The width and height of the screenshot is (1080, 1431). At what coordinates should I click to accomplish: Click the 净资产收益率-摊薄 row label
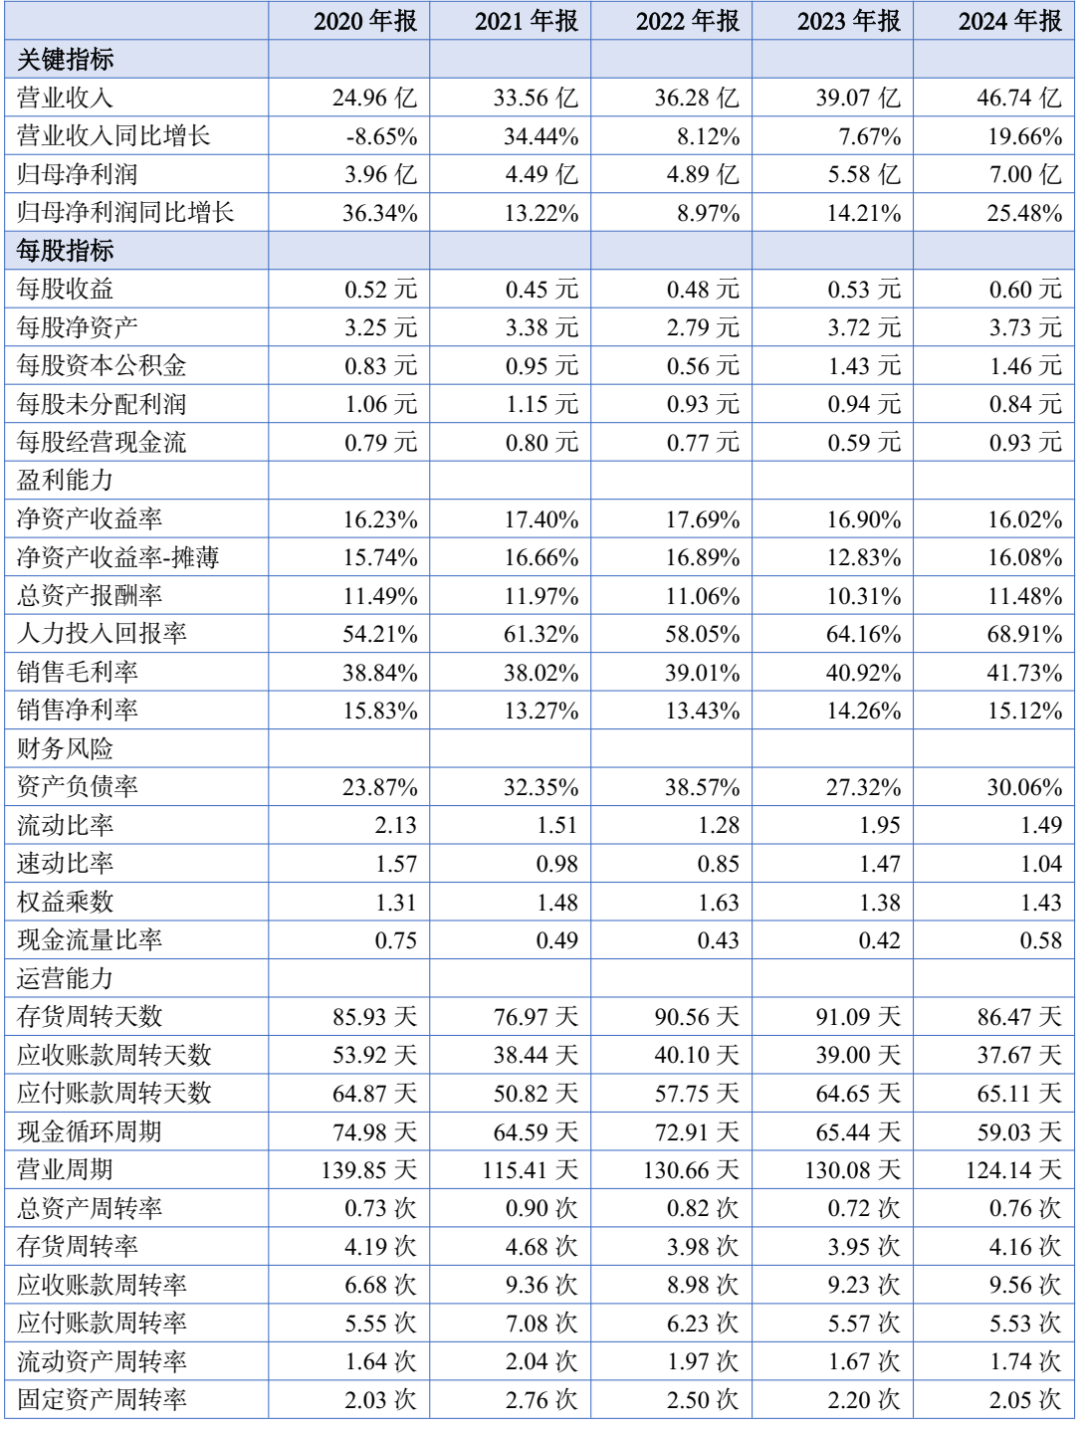click(x=118, y=557)
